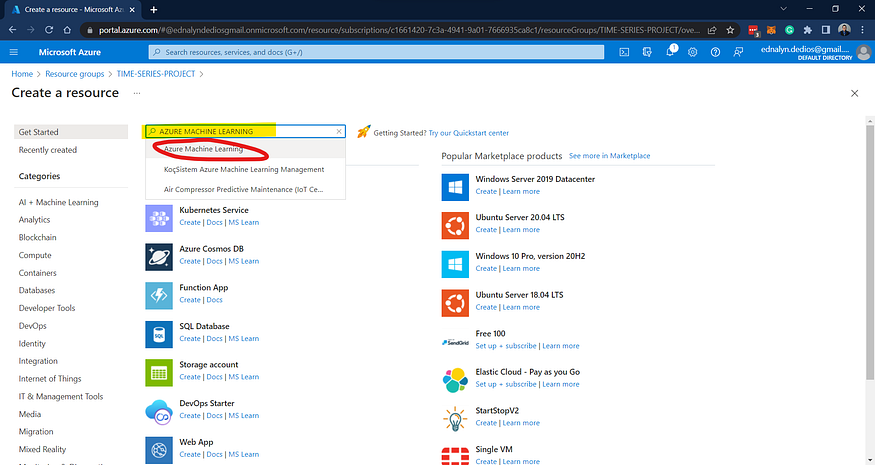
Task: Bookmark this page with the star icon
Action: (x=730, y=30)
